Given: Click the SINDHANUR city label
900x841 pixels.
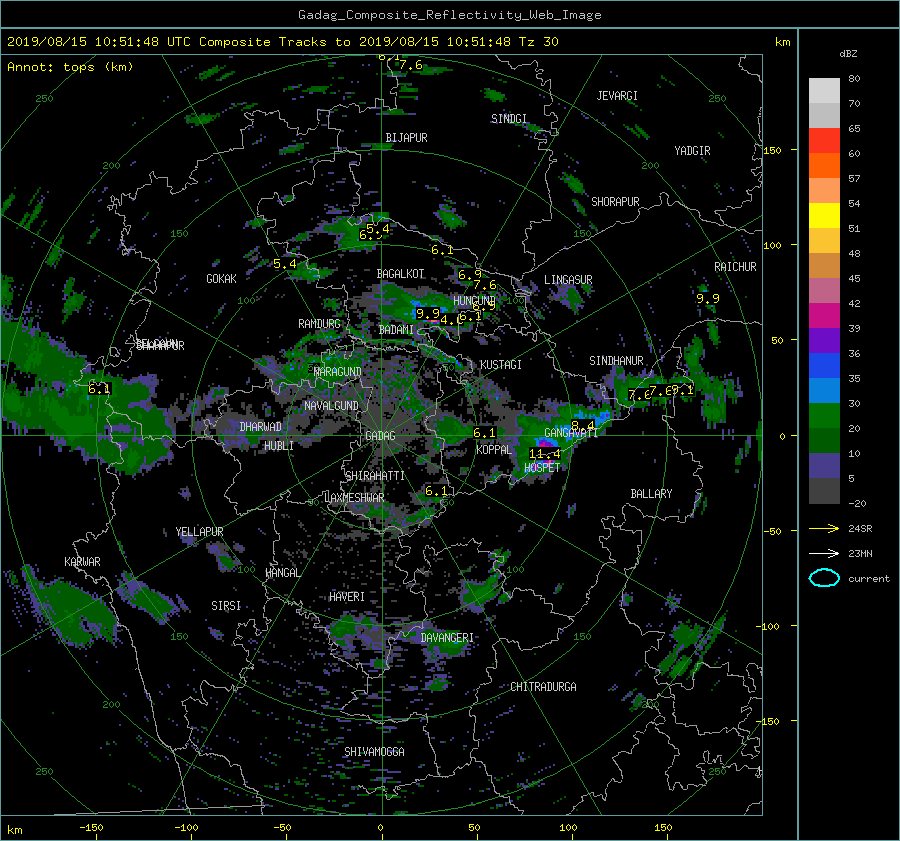Looking at the screenshot, I should (x=616, y=361).
